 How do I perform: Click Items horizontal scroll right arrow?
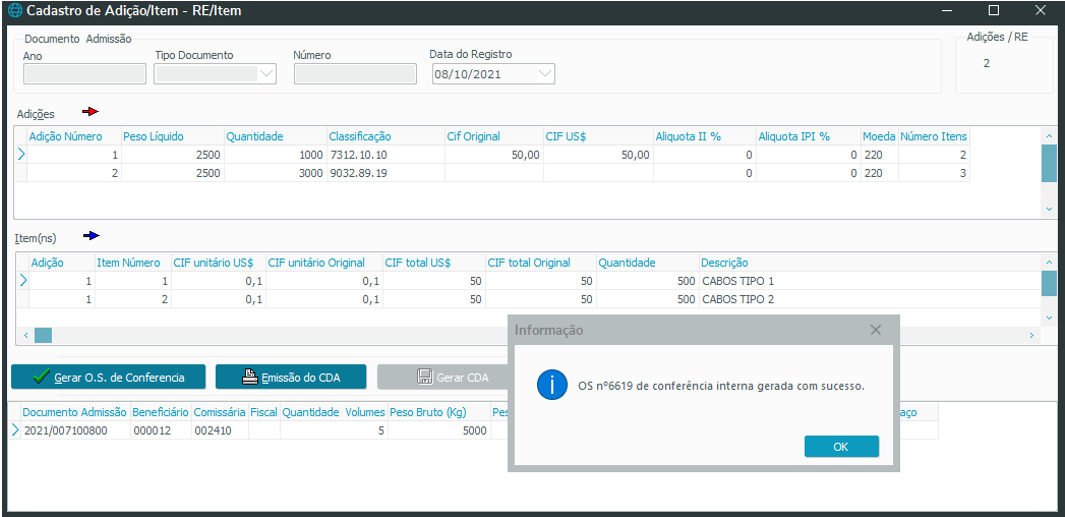(x=1031, y=335)
